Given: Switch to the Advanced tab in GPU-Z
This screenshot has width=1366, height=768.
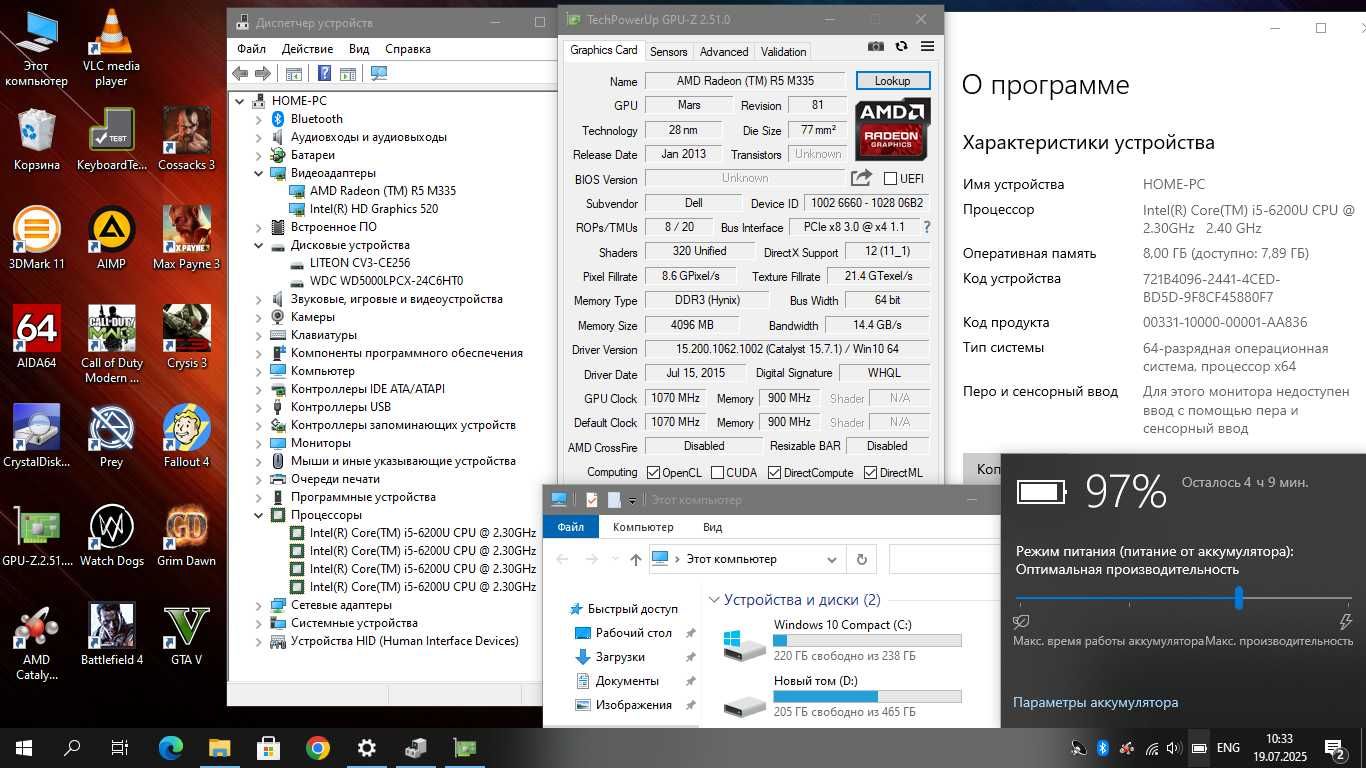Looking at the screenshot, I should 724,52.
